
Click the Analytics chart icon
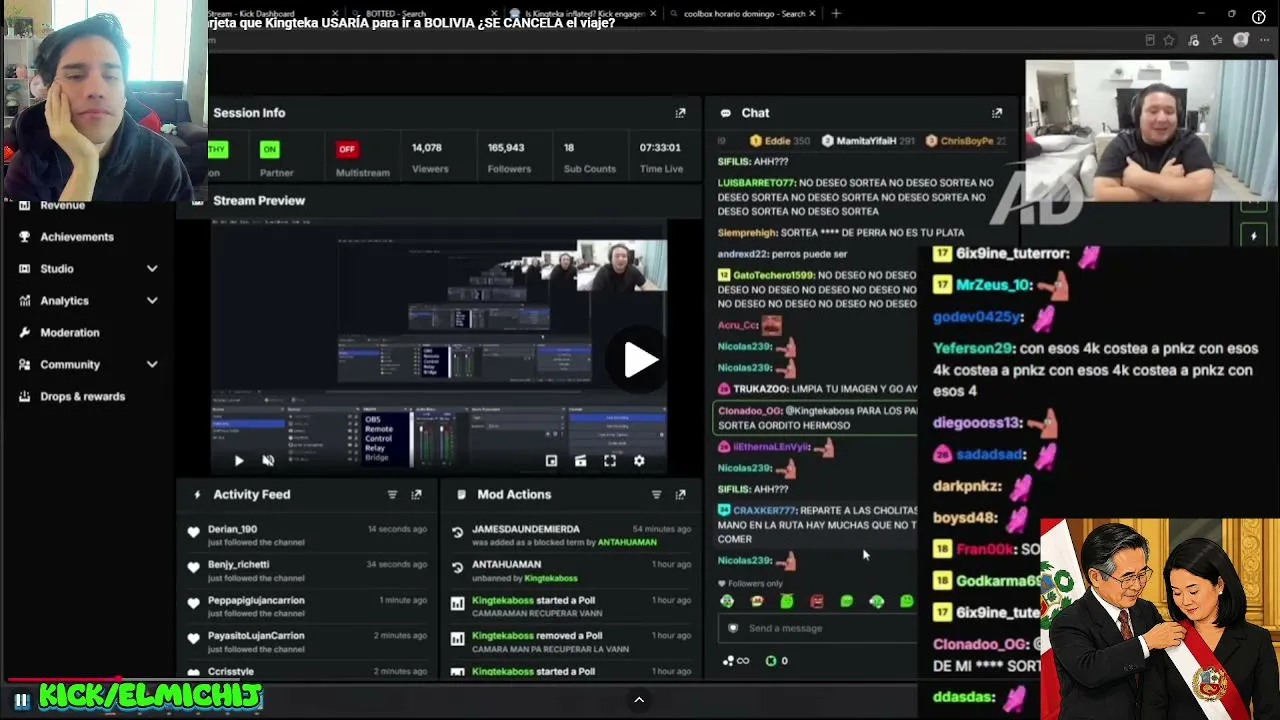[x=25, y=301]
